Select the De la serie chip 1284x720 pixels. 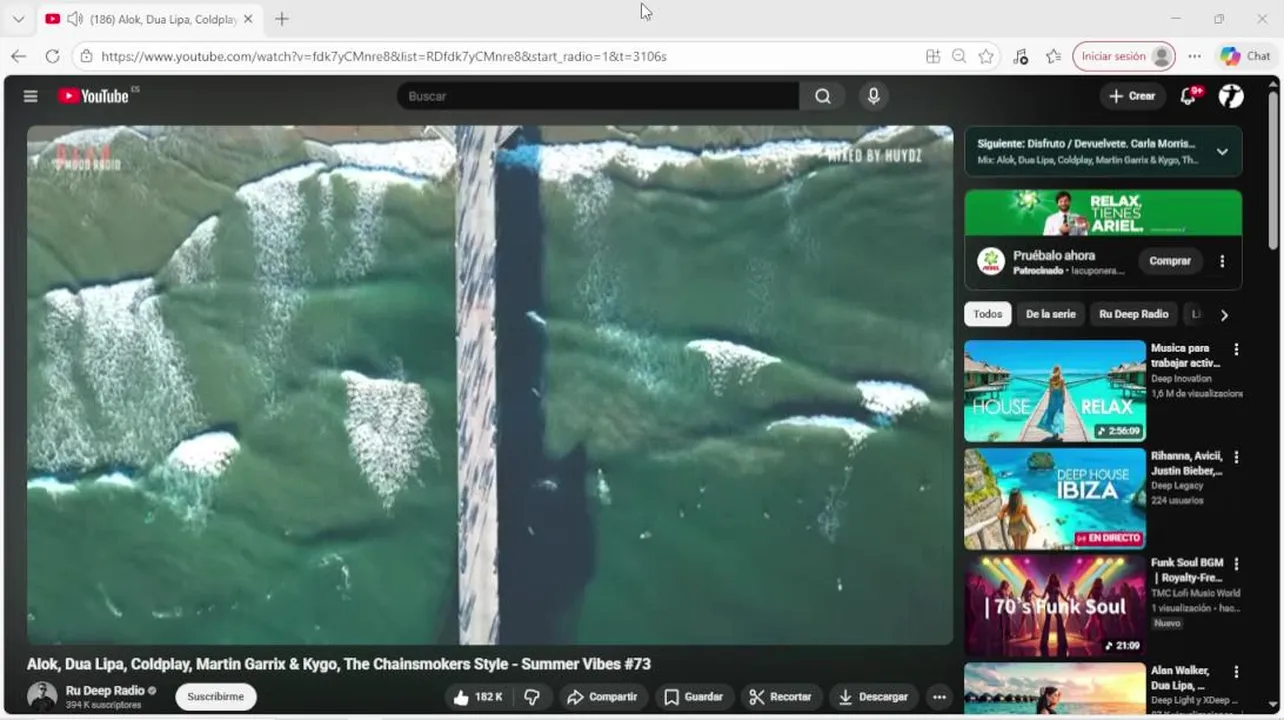[x=1050, y=314]
